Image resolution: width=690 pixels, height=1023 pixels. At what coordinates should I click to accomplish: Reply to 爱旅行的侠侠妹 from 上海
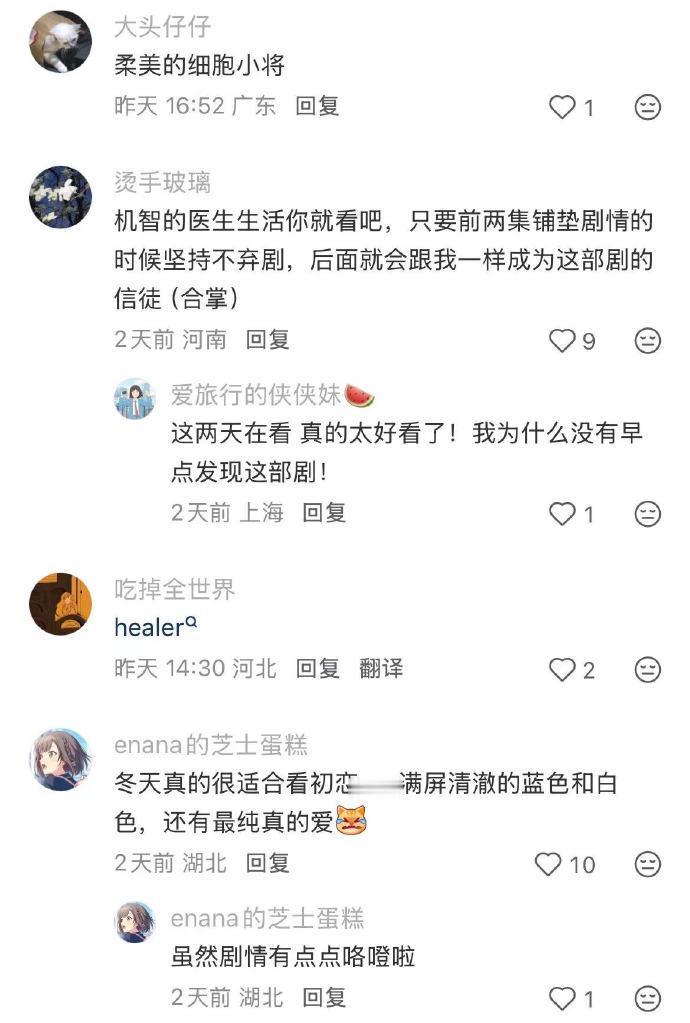pyautogui.click(x=324, y=513)
